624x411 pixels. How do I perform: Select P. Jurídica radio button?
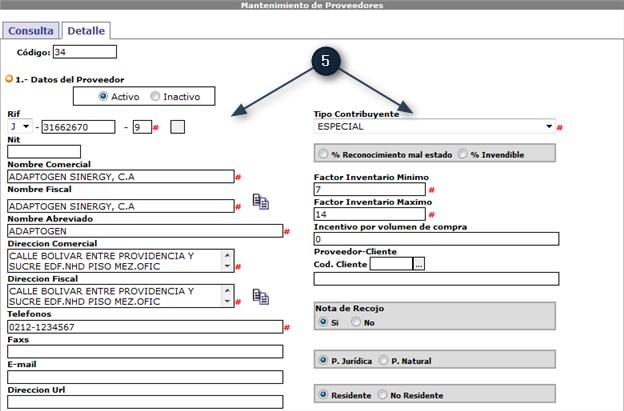point(323,360)
